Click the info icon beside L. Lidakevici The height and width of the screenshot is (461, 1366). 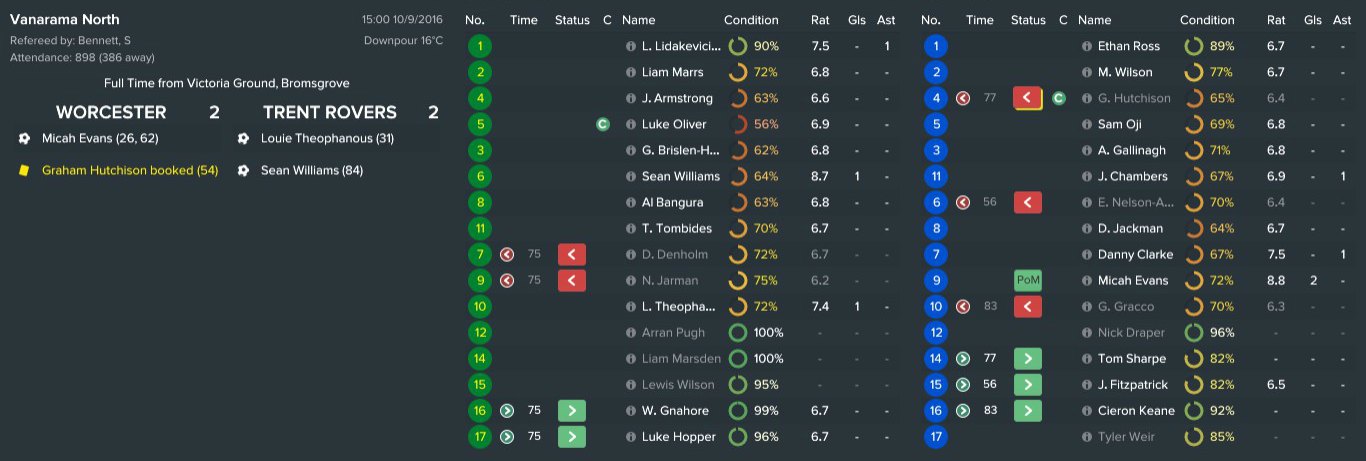[630, 46]
